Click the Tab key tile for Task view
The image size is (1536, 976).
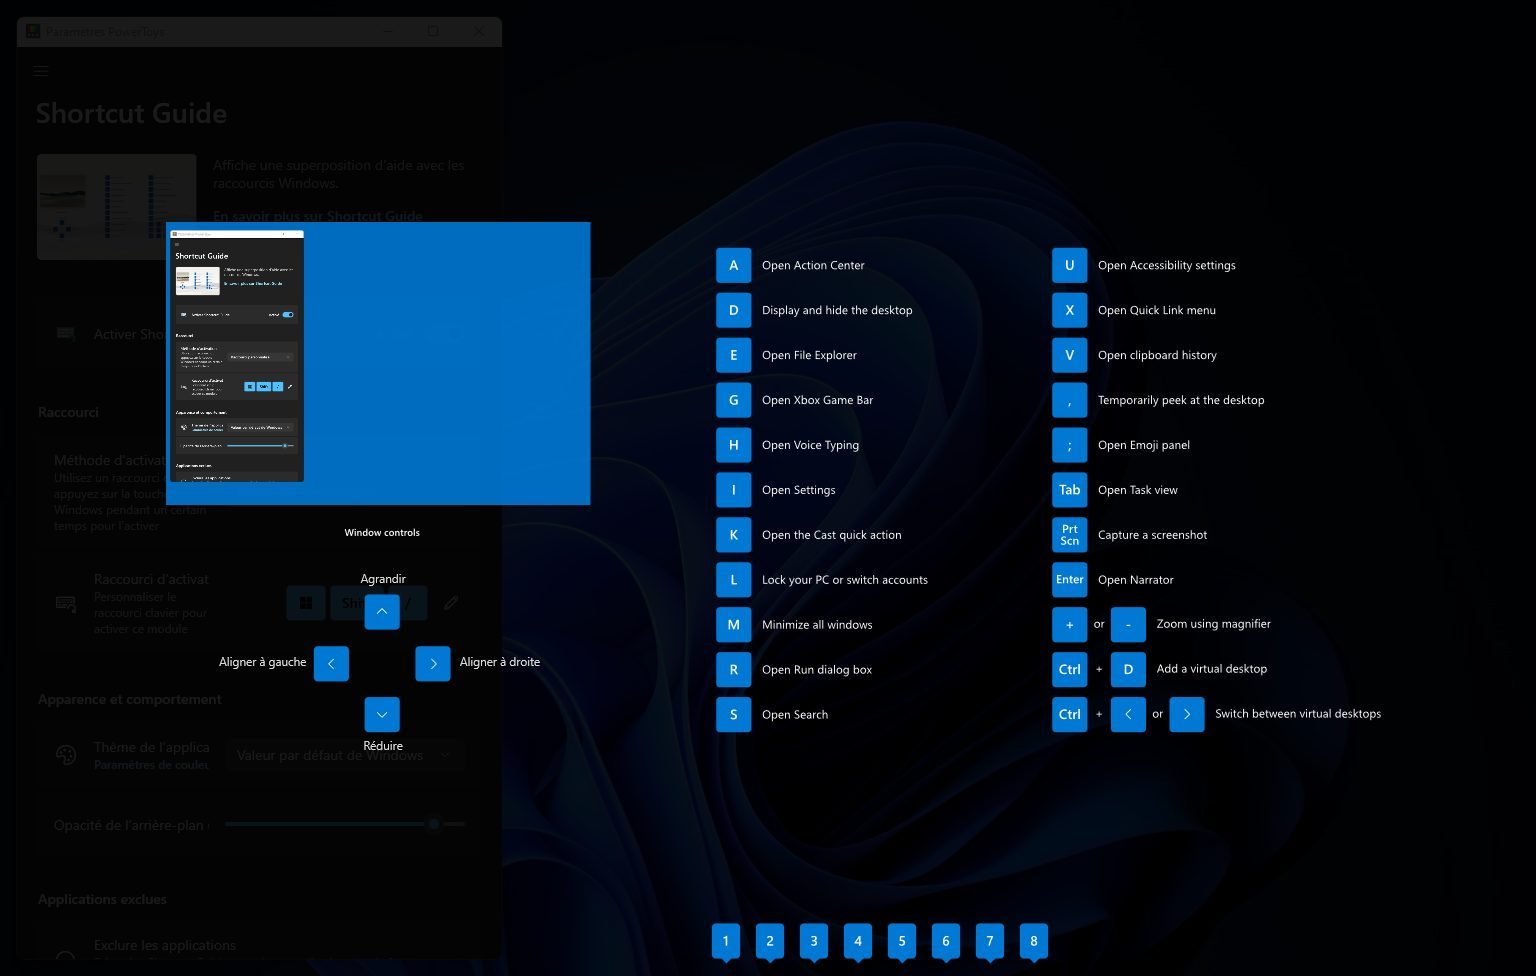1069,490
